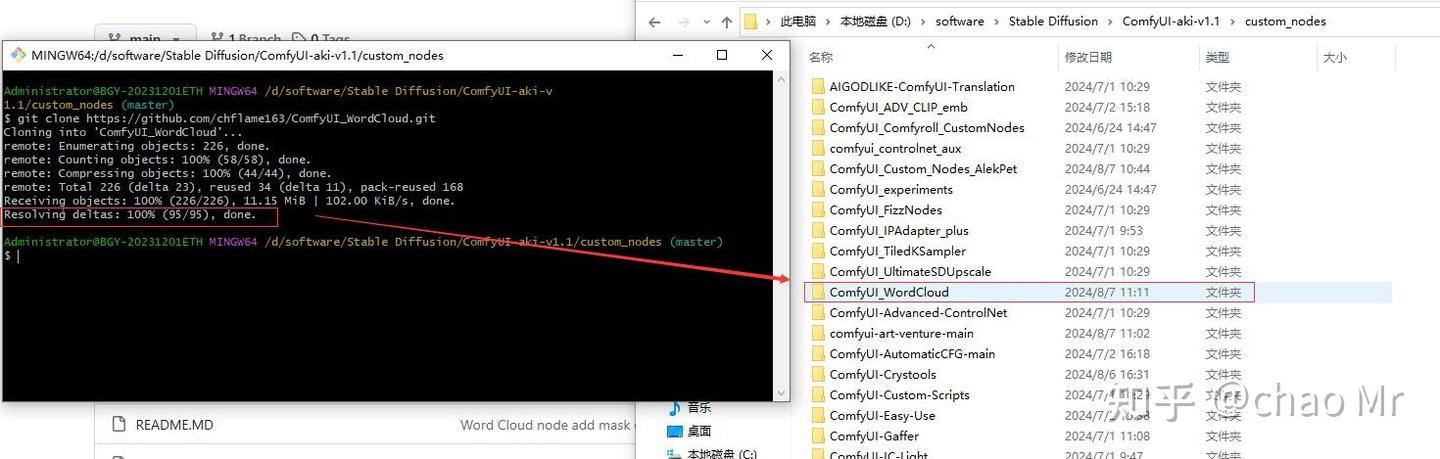Viewport: 1440px width, 459px height.
Task: Click the terminal prompt input line
Action: pos(386,256)
